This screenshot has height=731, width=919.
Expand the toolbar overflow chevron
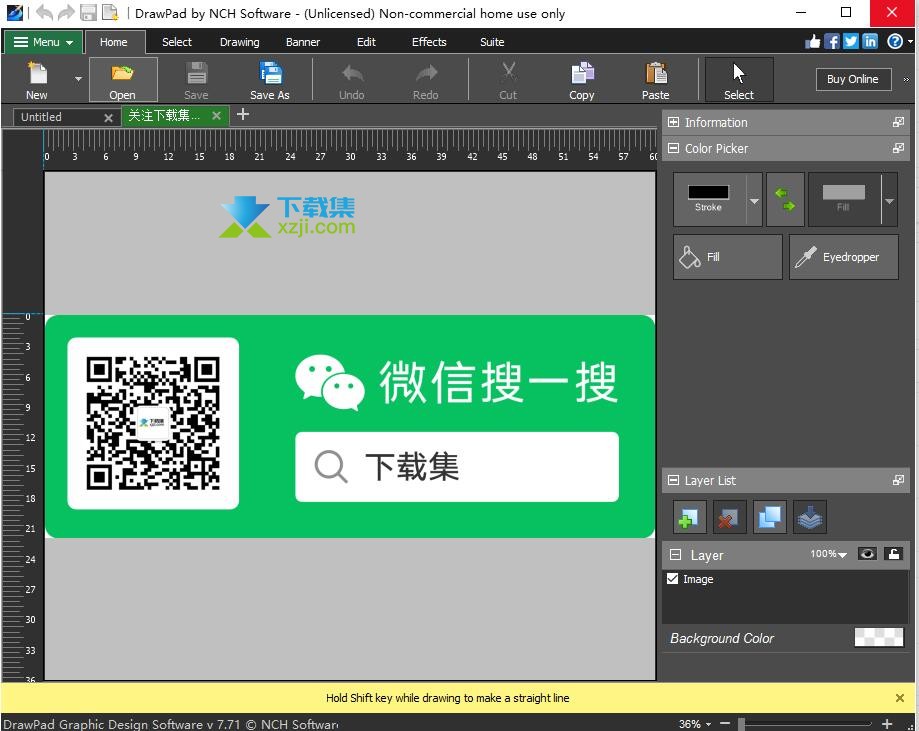(x=906, y=79)
